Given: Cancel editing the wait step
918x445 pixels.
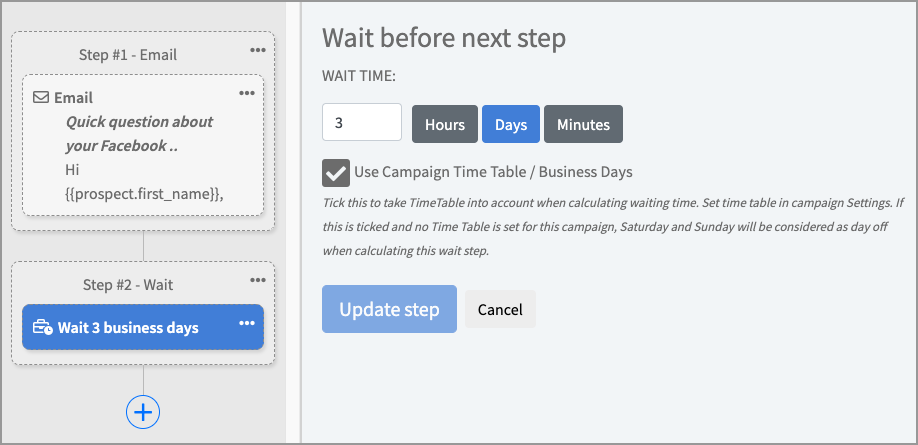Looking at the screenshot, I should (500, 309).
